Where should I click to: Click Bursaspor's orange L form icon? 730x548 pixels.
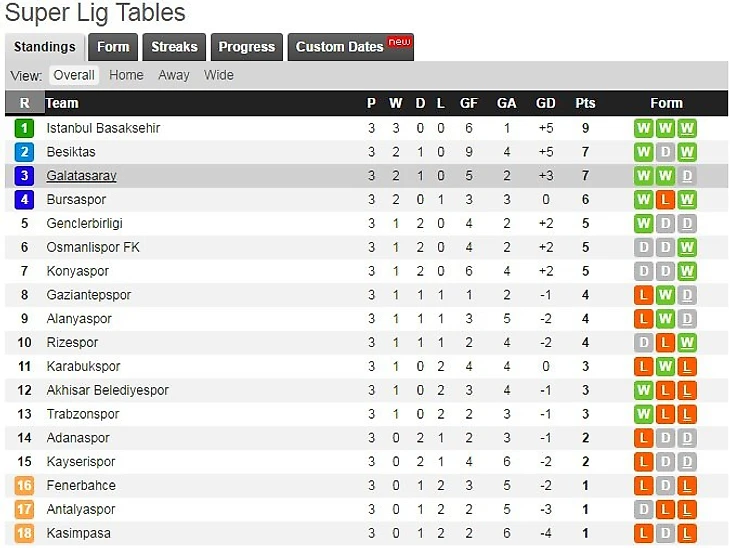click(x=666, y=200)
